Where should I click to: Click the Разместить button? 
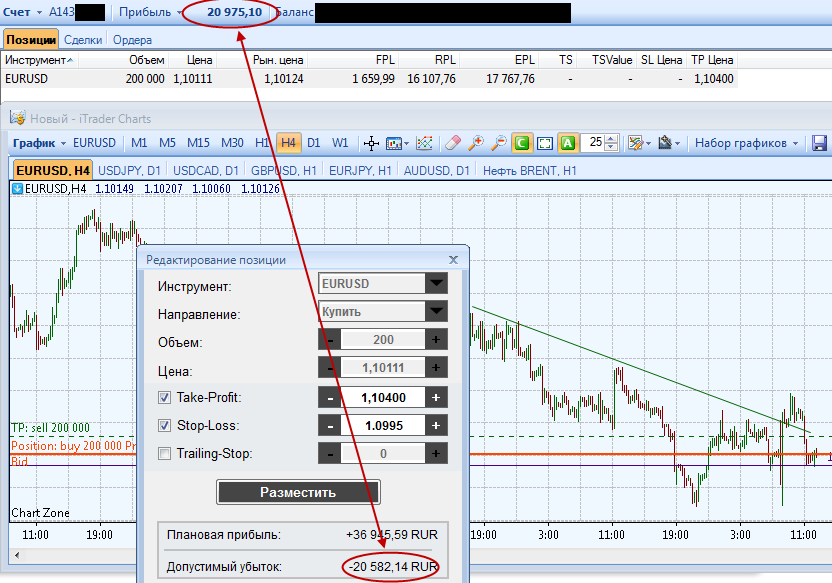click(298, 492)
